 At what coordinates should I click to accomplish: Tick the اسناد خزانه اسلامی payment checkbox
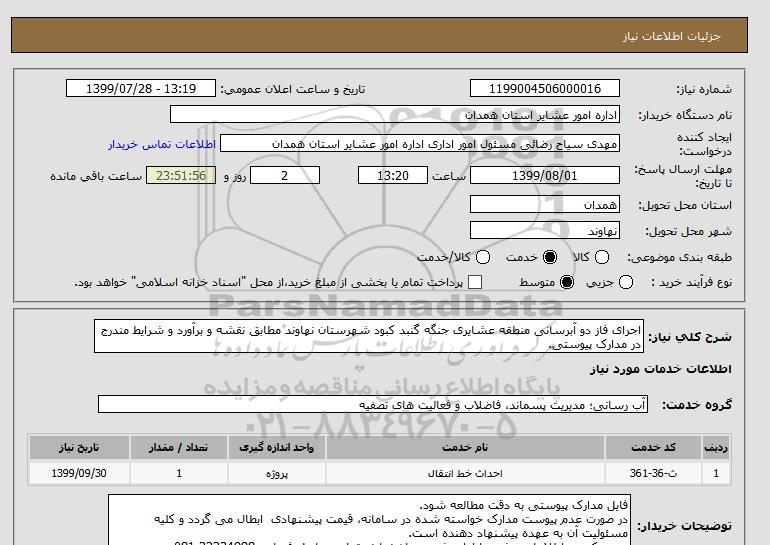click(x=475, y=282)
